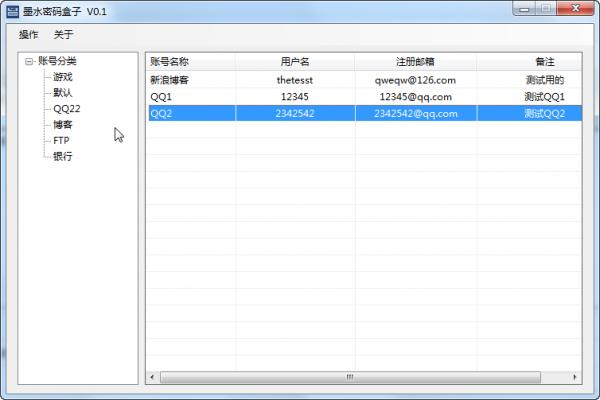The width and height of the screenshot is (600, 400).
Task: Open the 操作 menu
Action: (x=29, y=35)
